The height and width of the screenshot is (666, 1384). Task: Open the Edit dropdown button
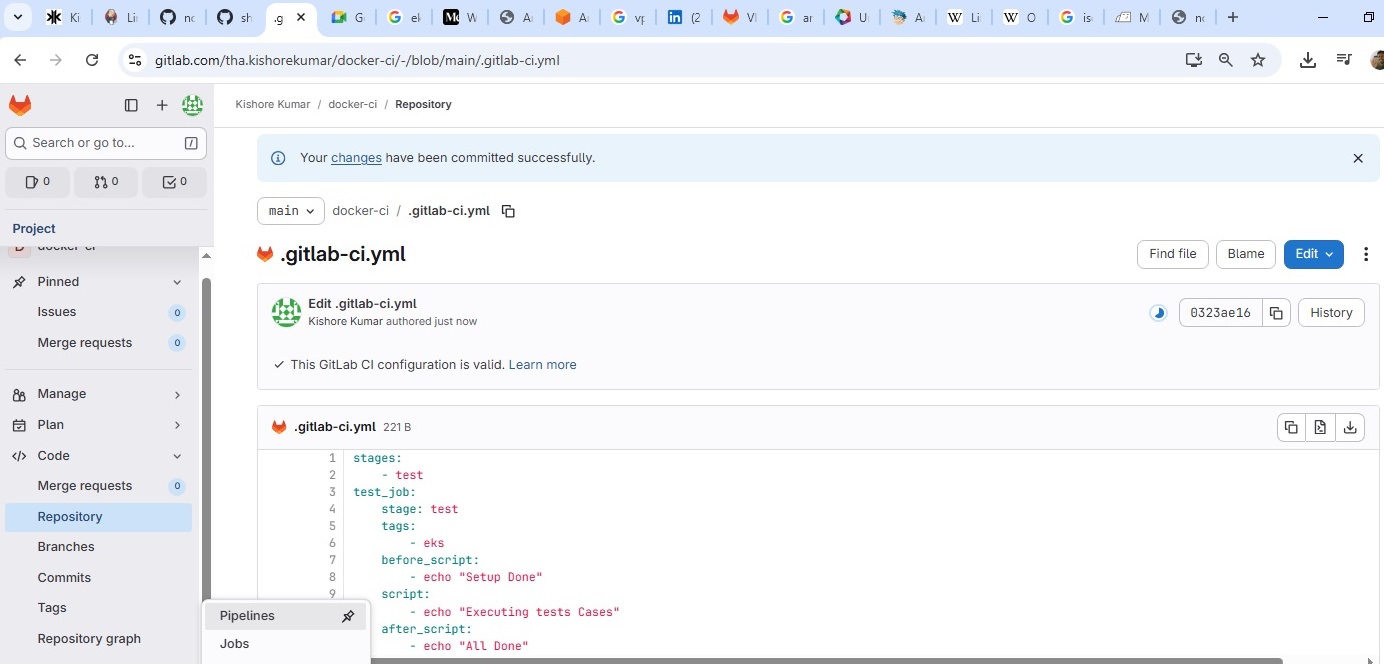click(x=1313, y=254)
